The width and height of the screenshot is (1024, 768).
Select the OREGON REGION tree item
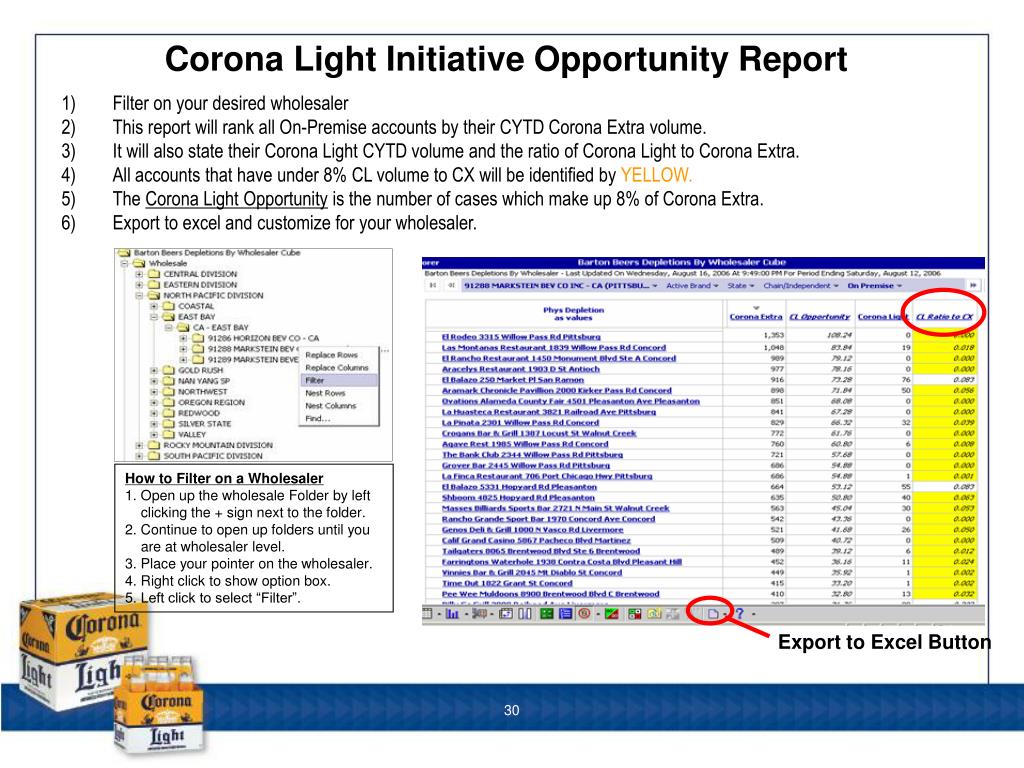pos(212,402)
